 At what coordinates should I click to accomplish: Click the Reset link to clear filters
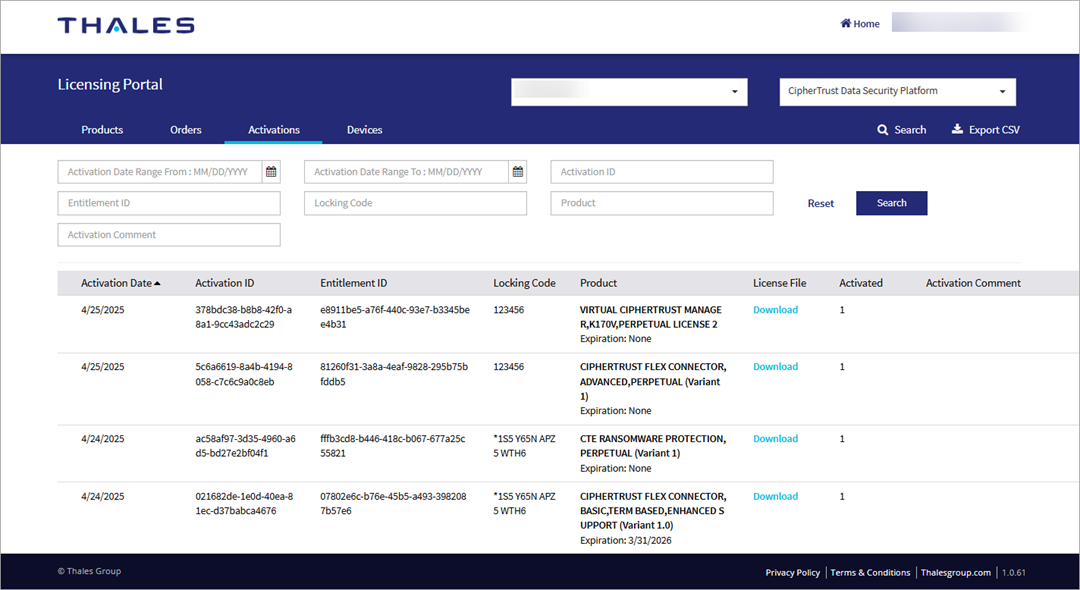click(x=820, y=203)
